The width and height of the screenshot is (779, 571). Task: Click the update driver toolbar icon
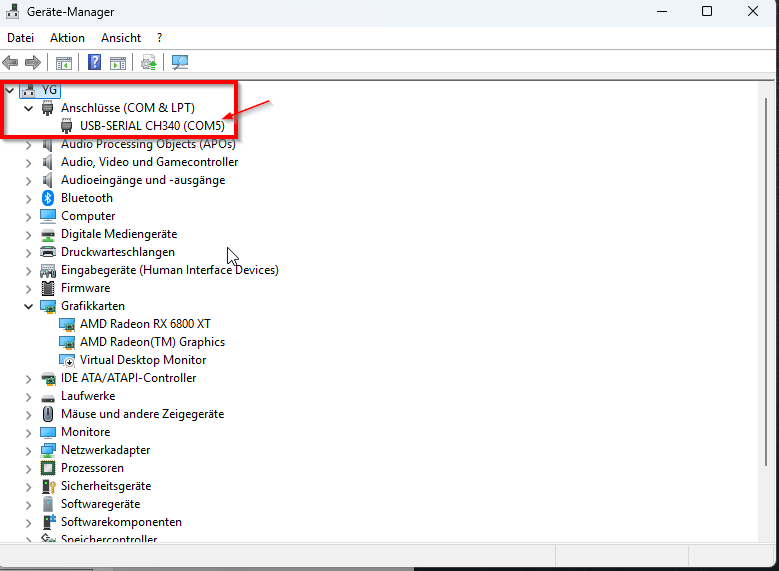click(149, 63)
